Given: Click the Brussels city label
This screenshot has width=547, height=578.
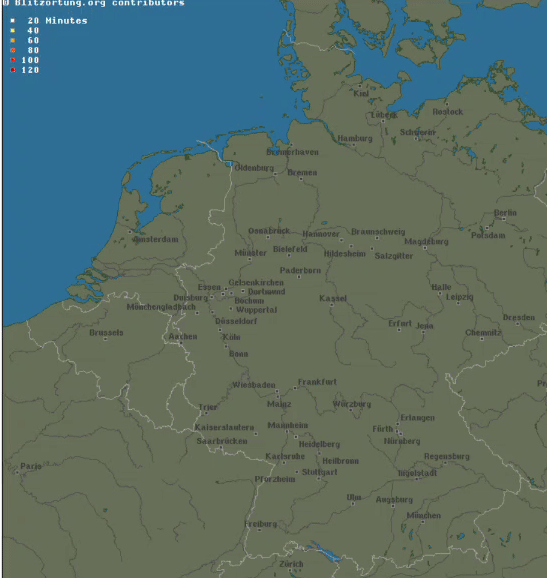Looking at the screenshot, I should point(107,332).
